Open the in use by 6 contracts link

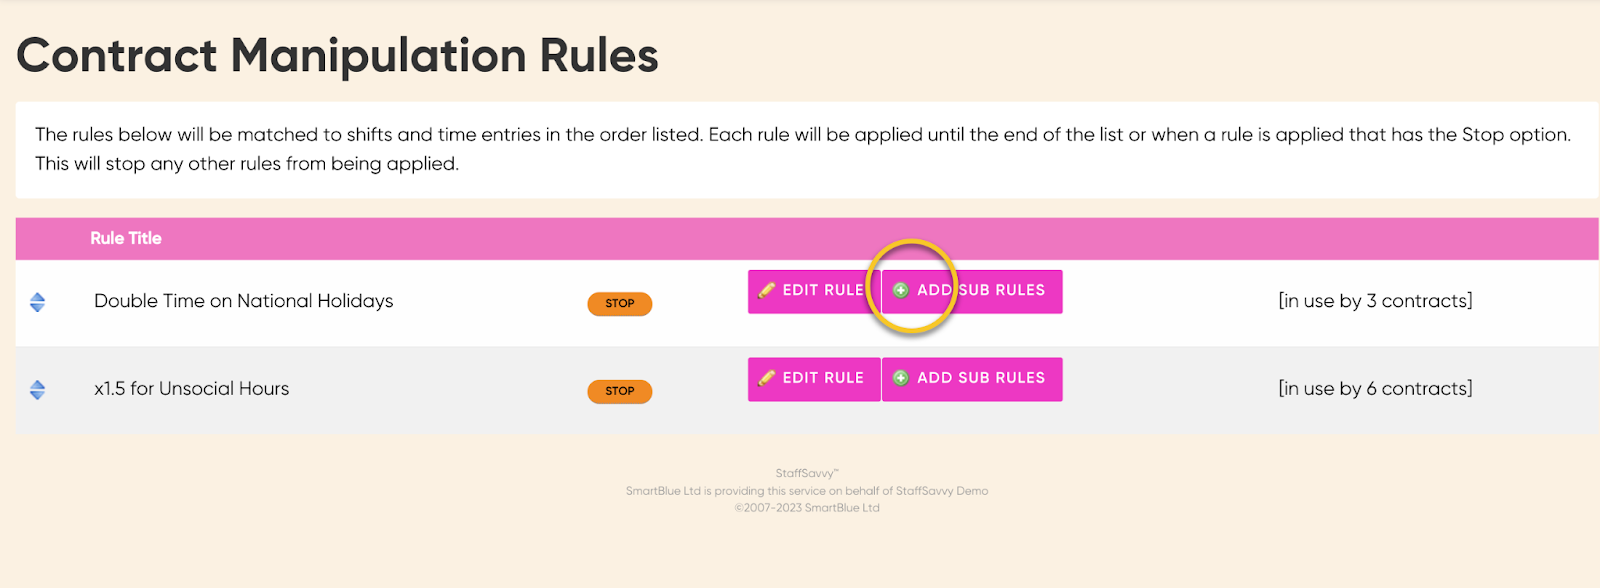pos(1375,389)
